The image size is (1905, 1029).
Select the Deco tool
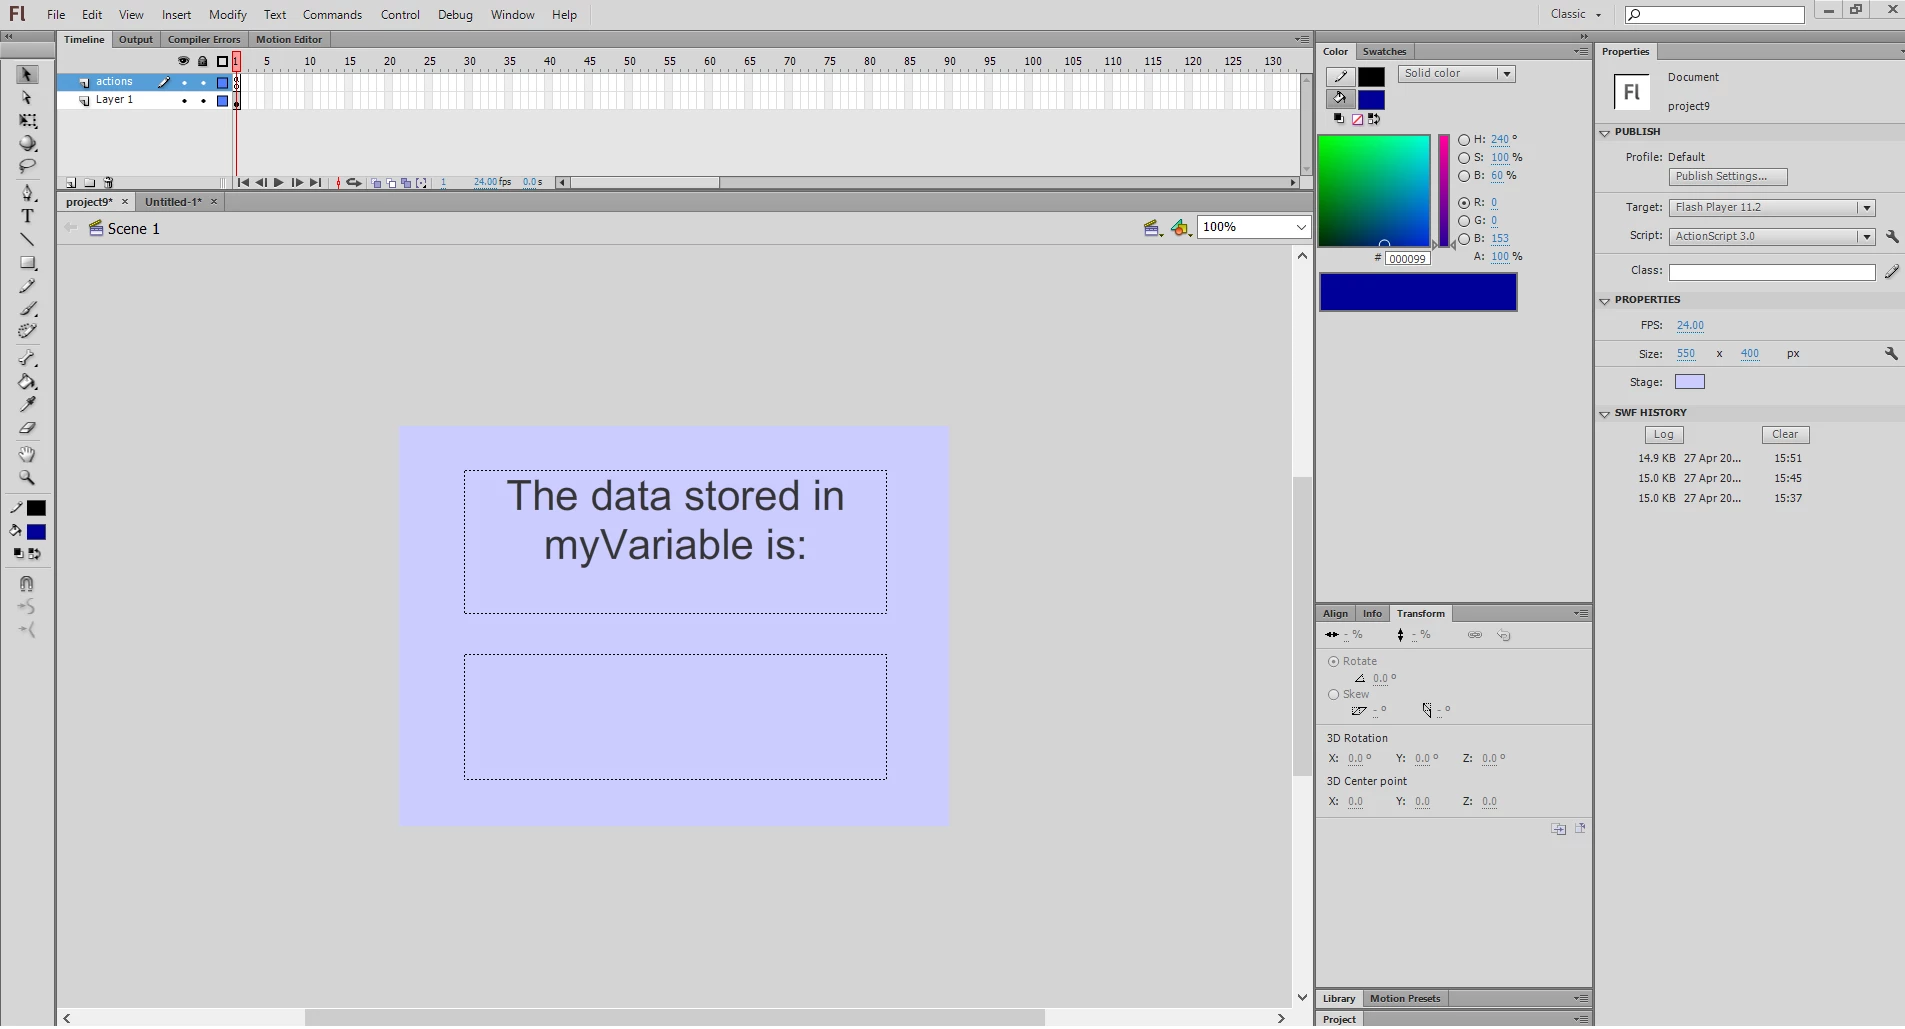27,331
